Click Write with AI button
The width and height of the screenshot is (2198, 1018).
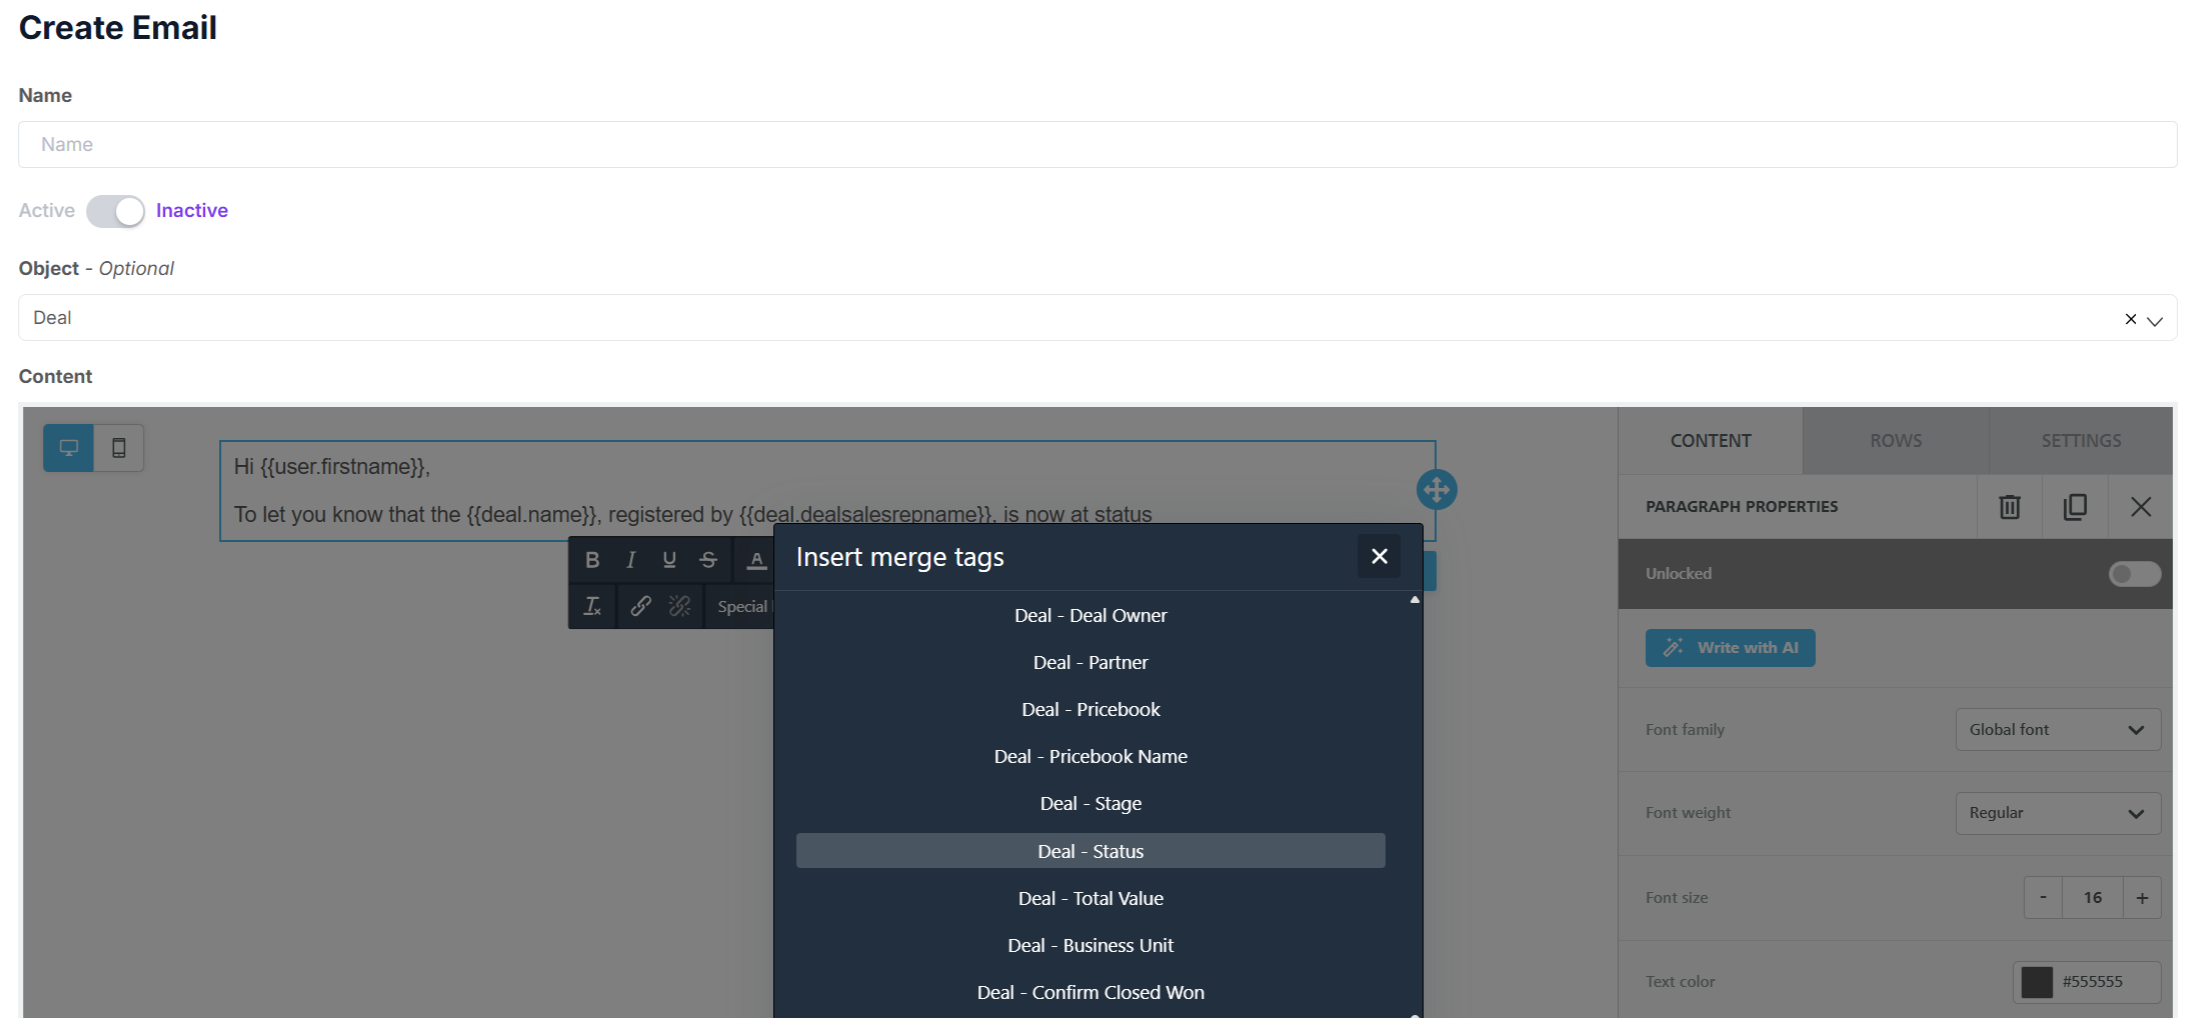click(x=1730, y=648)
